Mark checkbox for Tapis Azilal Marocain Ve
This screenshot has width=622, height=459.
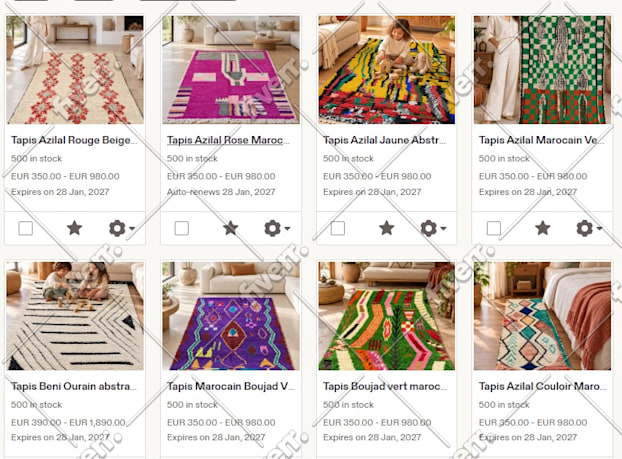494,229
